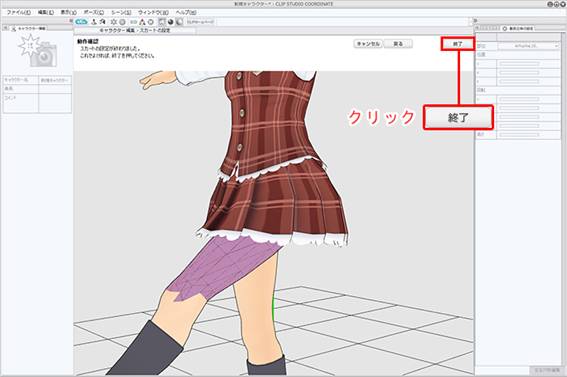Click the text field right of toolbar sphere icons

(x=200, y=22)
